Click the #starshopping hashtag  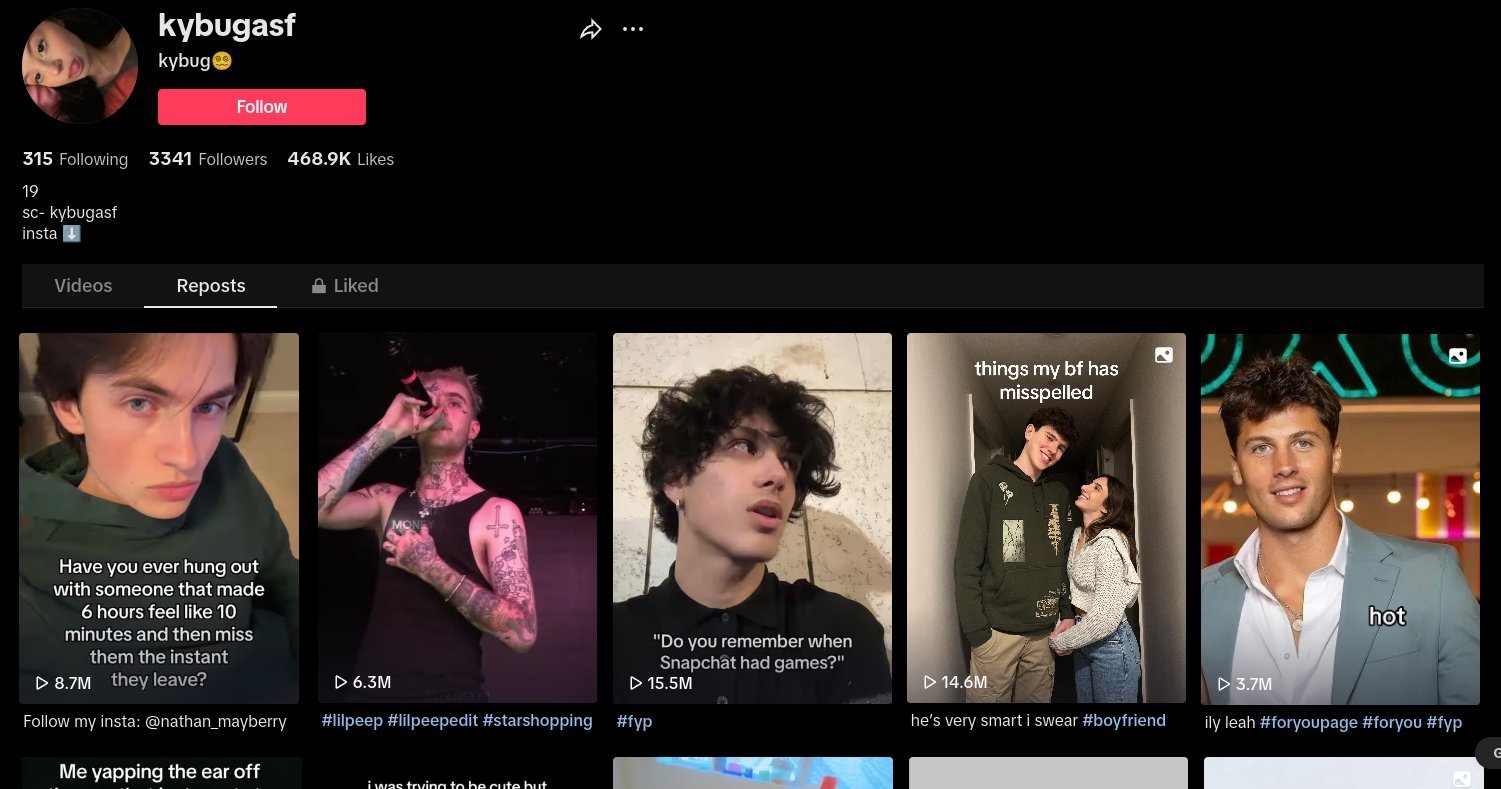coord(538,720)
